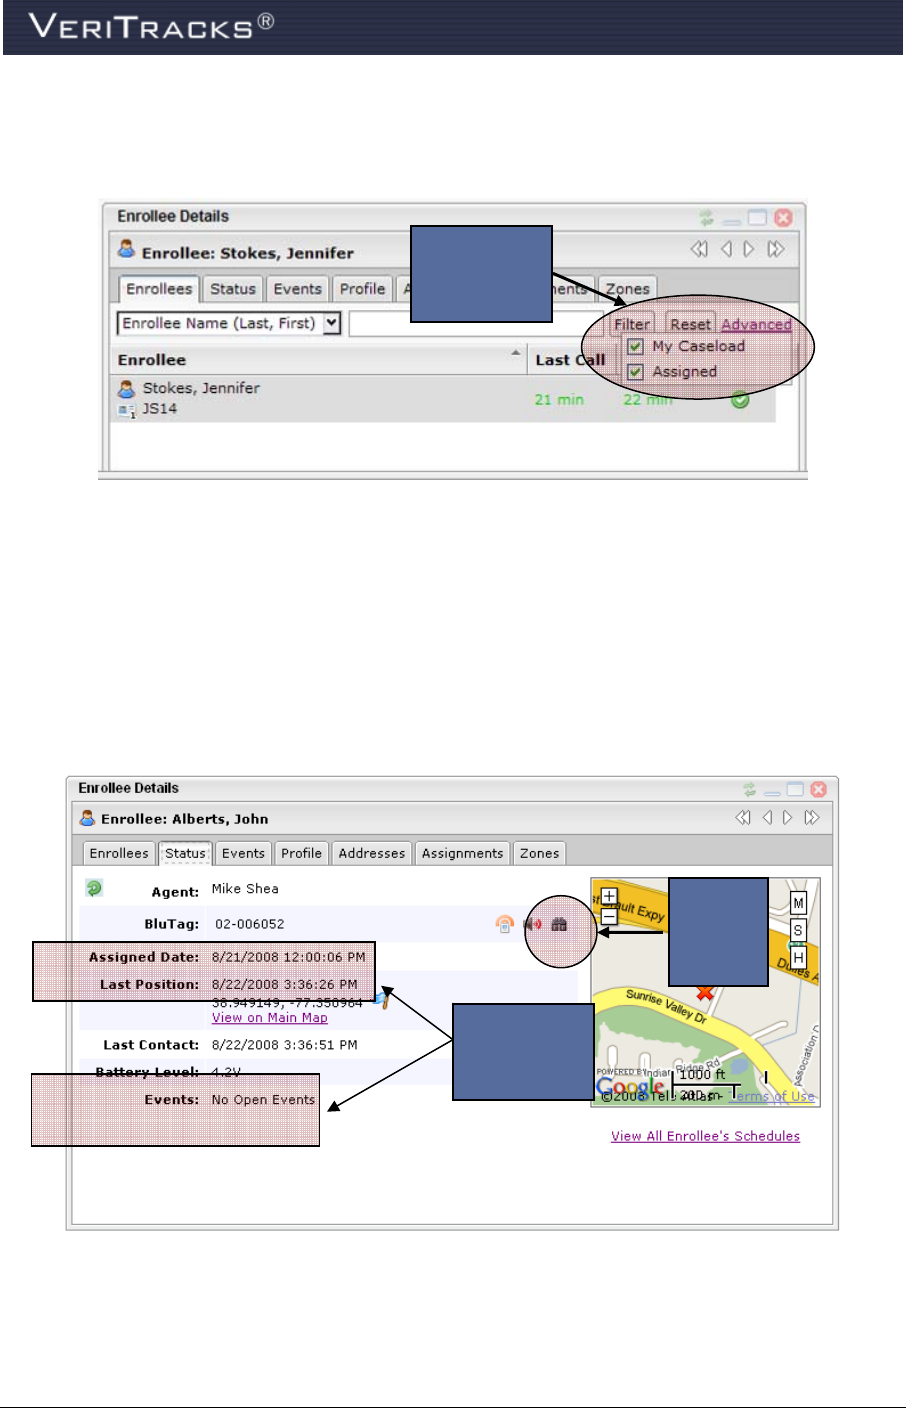Open the Assignments tab
This screenshot has width=906, height=1408.
point(462,853)
